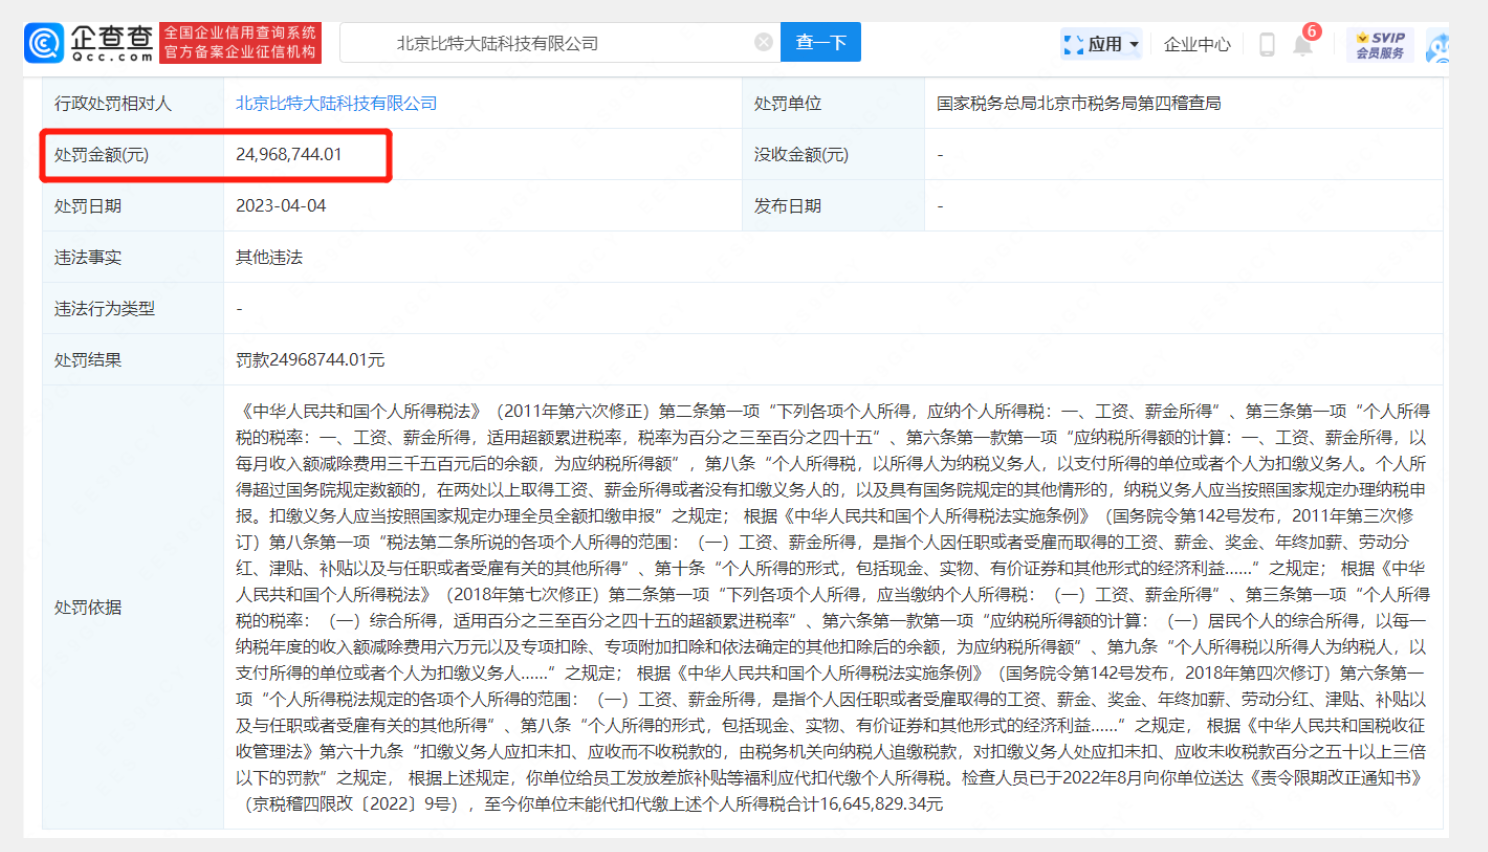Image resolution: width=1488 pixels, height=852 pixels.
Task: Click the 24,968,744.01 penalty amount value
Action: click(289, 155)
